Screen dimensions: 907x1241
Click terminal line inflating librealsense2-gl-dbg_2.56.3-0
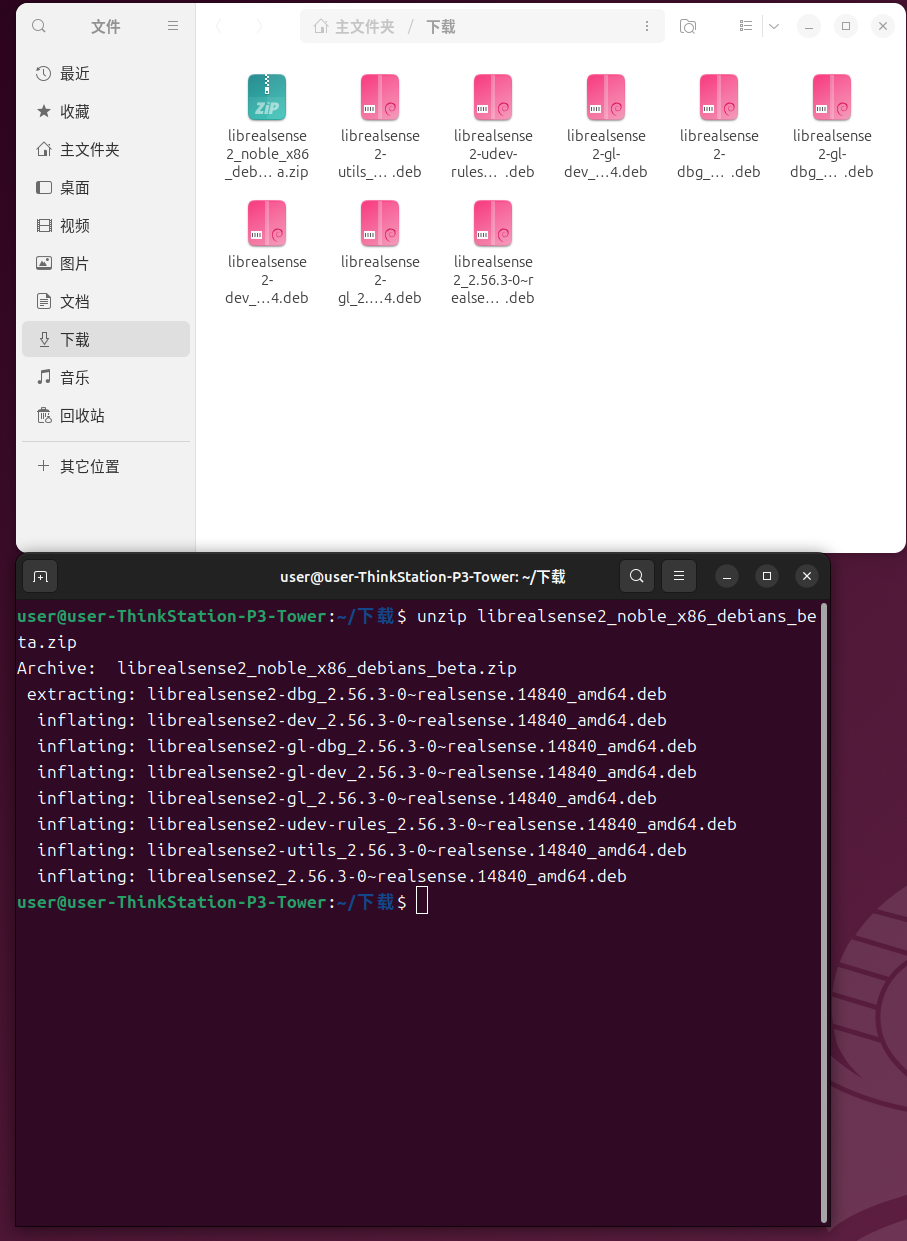coord(367,746)
